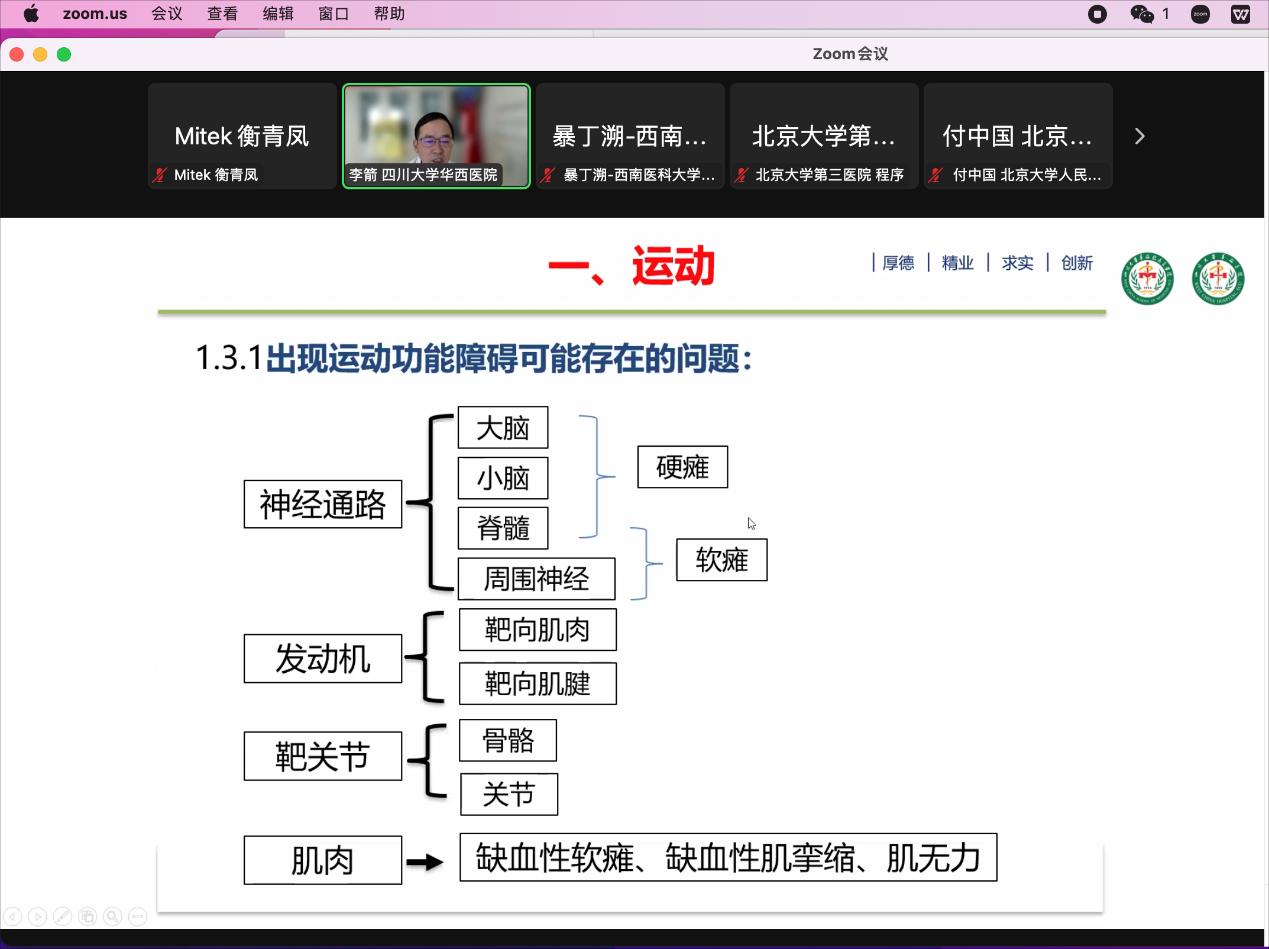
Task: Click the slide copy/view all slides icon
Action: [87, 916]
